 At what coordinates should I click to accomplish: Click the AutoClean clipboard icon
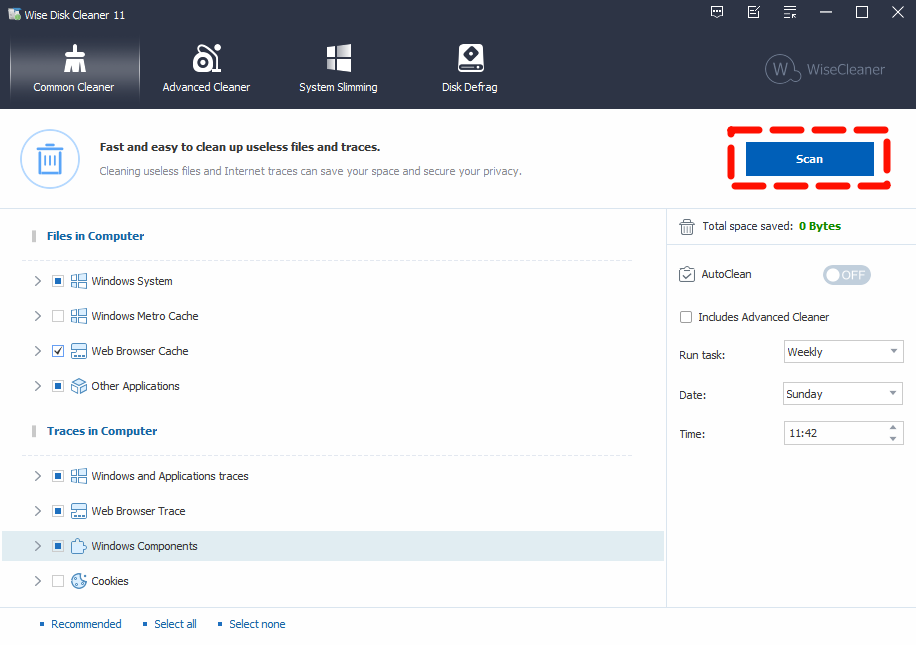click(687, 274)
